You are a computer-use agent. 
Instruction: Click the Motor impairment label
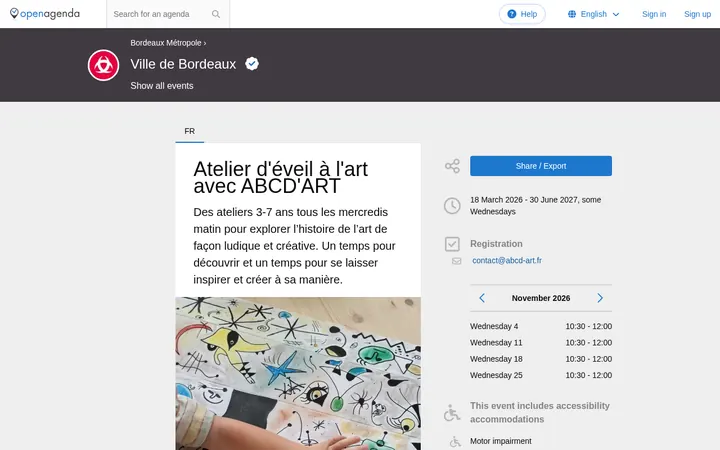click(501, 441)
